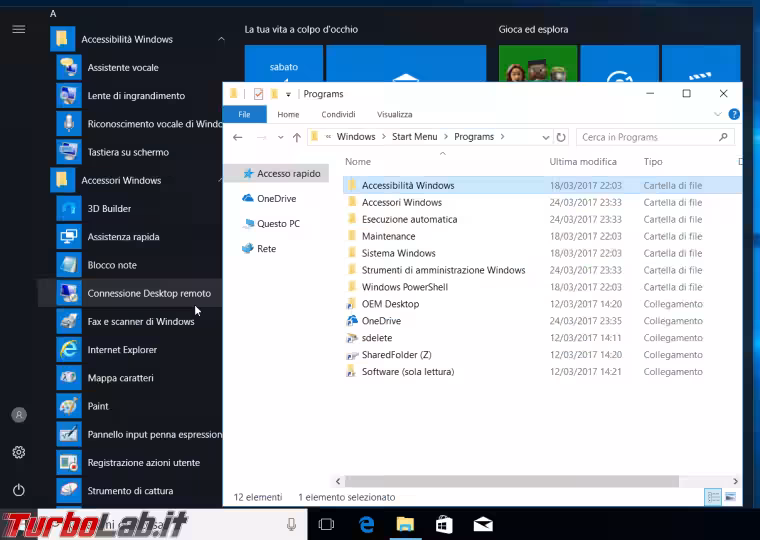This screenshot has width=760, height=540.
Task: Go up one folder level
Action: click(x=297, y=137)
